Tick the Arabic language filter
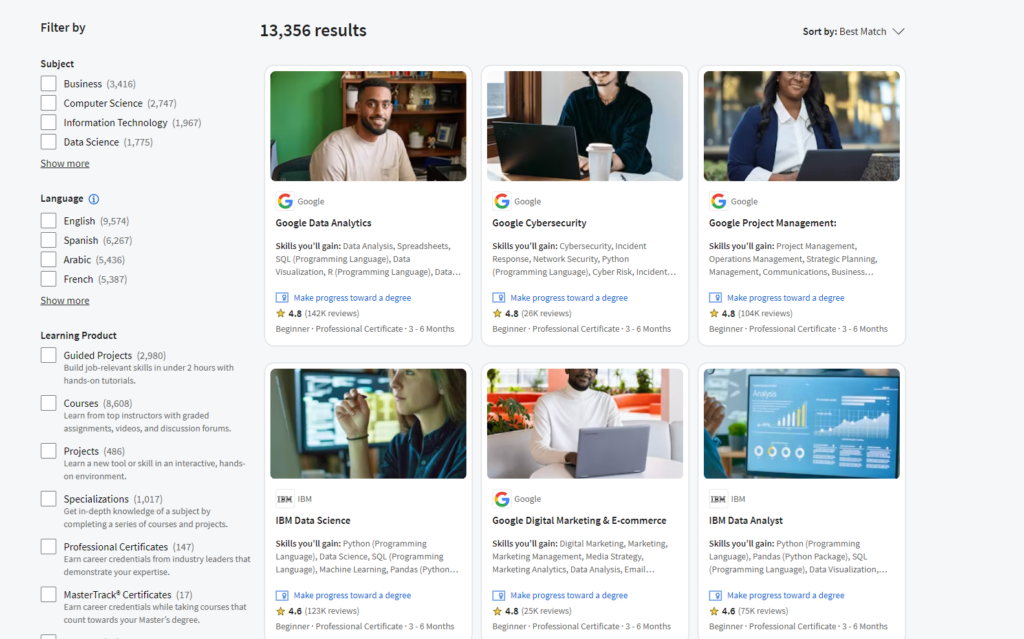This screenshot has width=1024, height=639. pos(48,260)
